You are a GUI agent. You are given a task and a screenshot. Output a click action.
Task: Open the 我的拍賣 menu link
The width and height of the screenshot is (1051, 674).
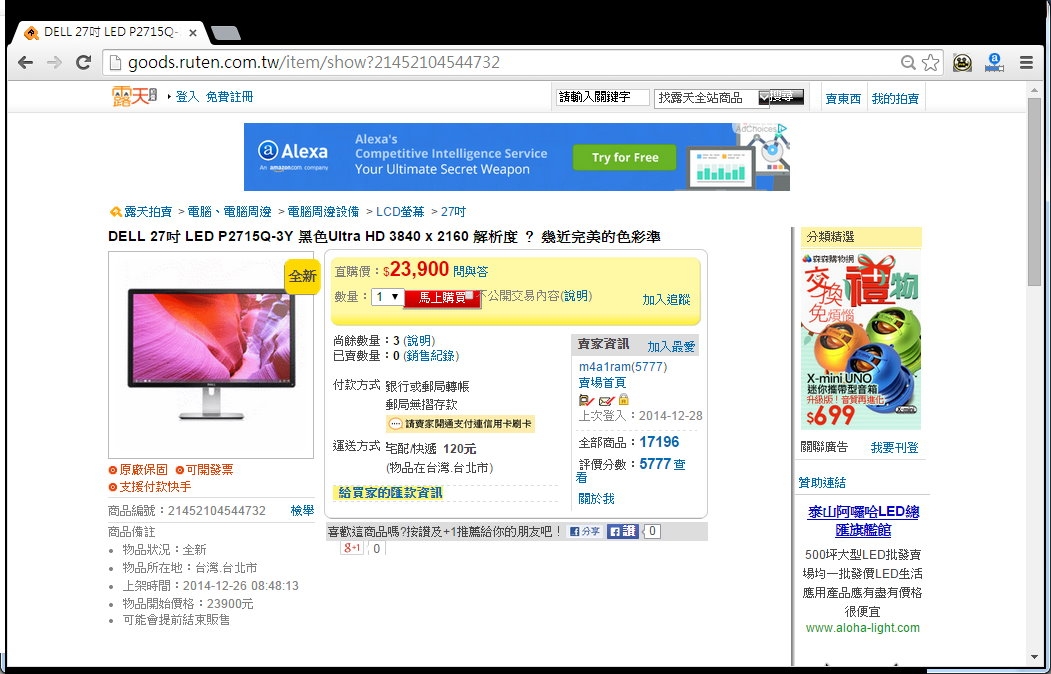pos(895,98)
